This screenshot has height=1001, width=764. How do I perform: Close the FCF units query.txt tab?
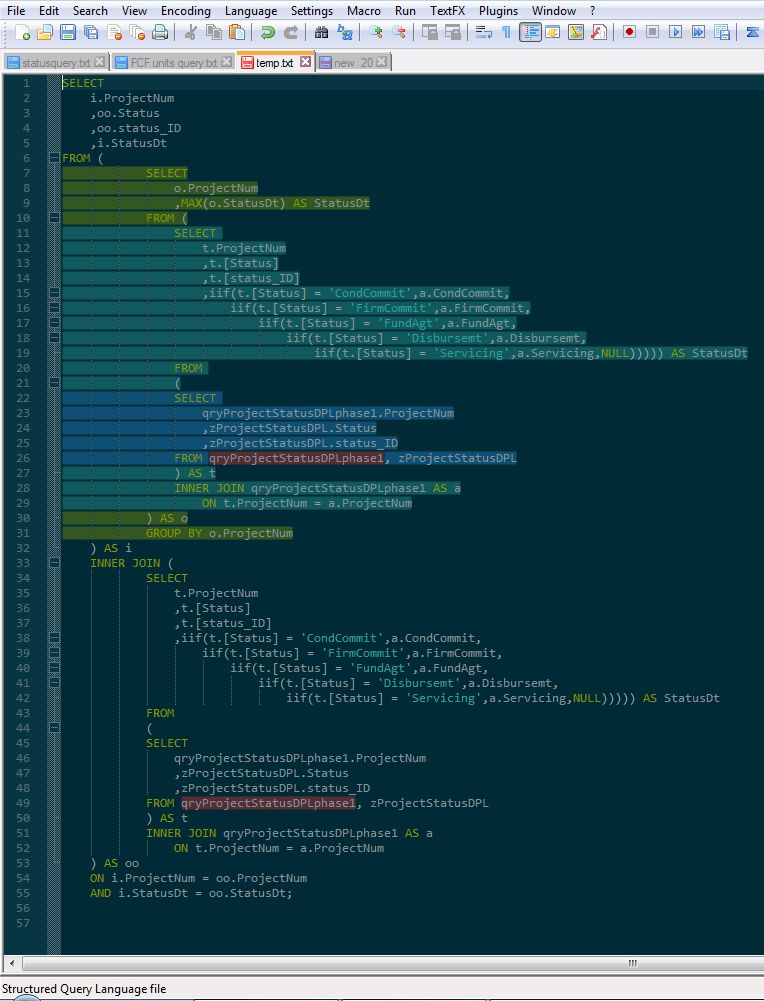click(227, 62)
